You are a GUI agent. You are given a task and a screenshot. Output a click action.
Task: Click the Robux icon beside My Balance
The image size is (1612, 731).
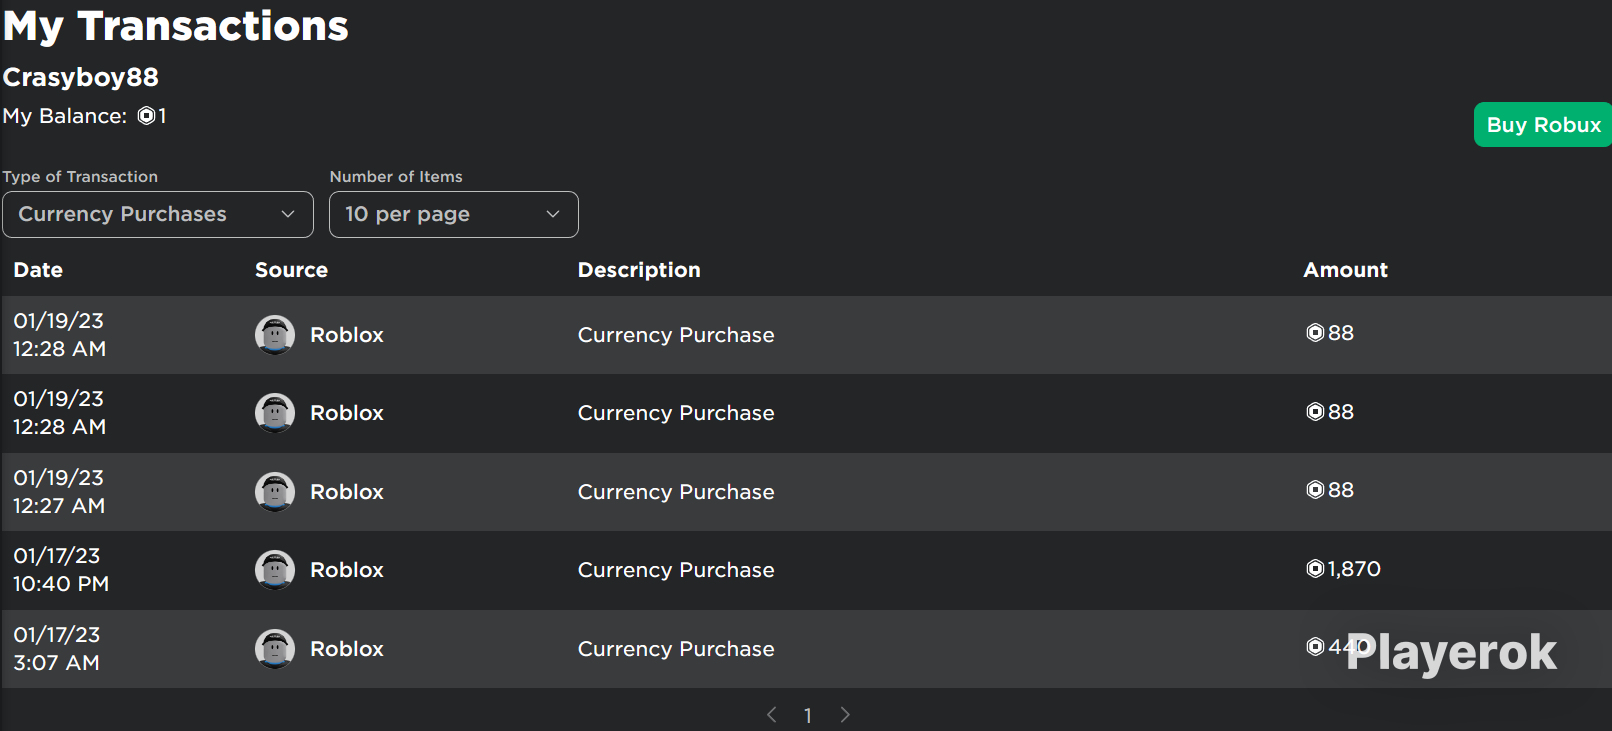click(146, 116)
